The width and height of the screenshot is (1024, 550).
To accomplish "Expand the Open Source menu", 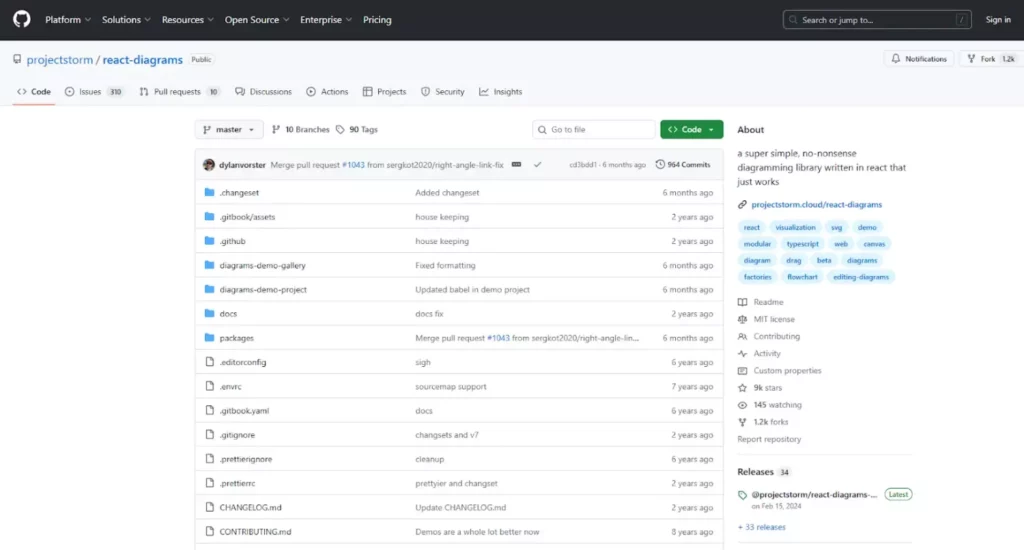I will click(x=257, y=20).
